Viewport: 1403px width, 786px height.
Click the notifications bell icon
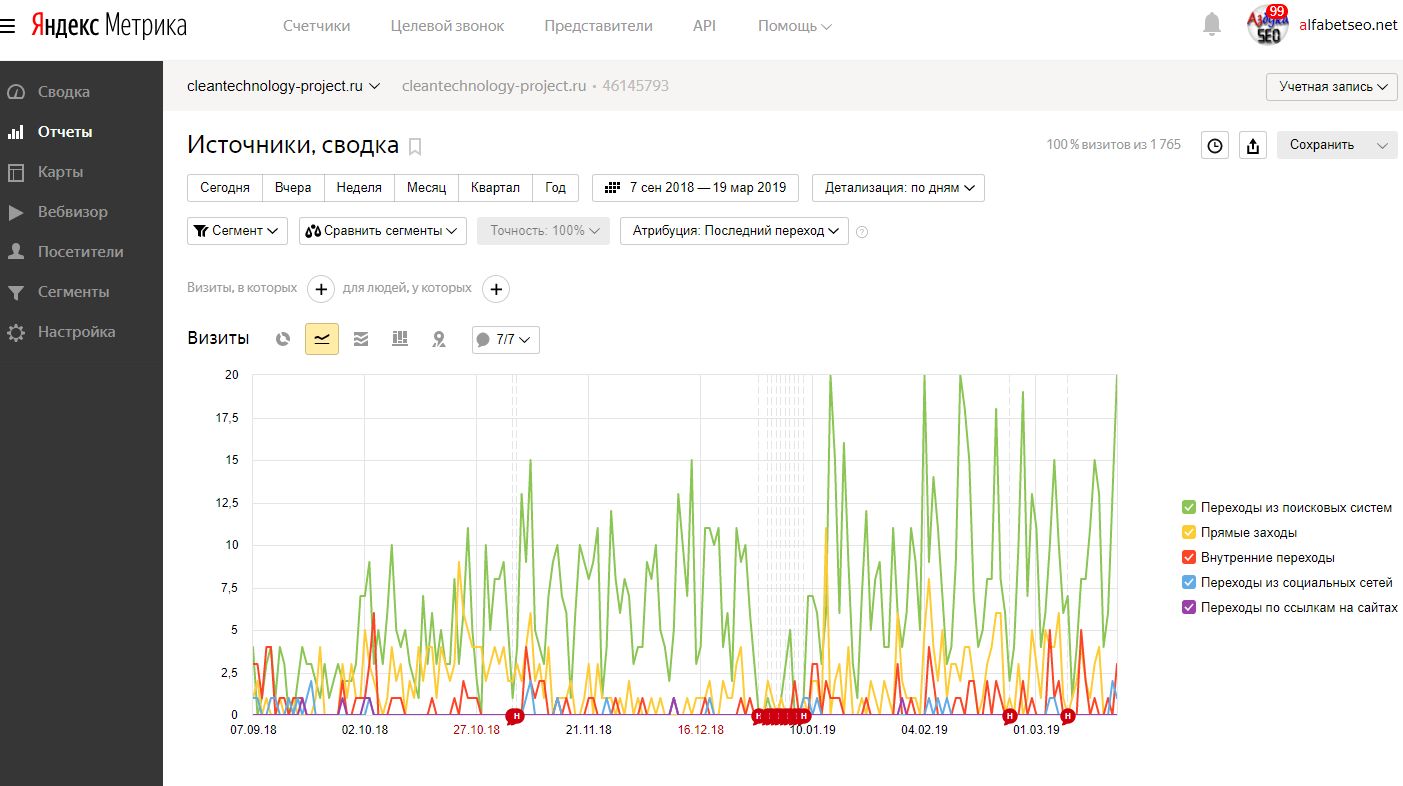(x=1212, y=25)
